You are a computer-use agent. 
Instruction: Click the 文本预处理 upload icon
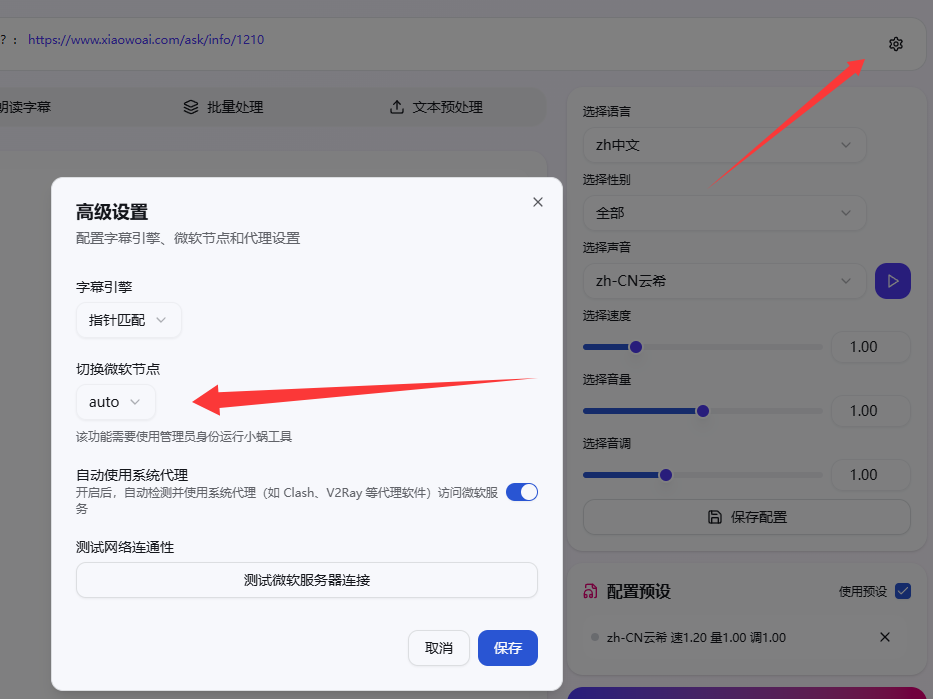click(x=397, y=107)
